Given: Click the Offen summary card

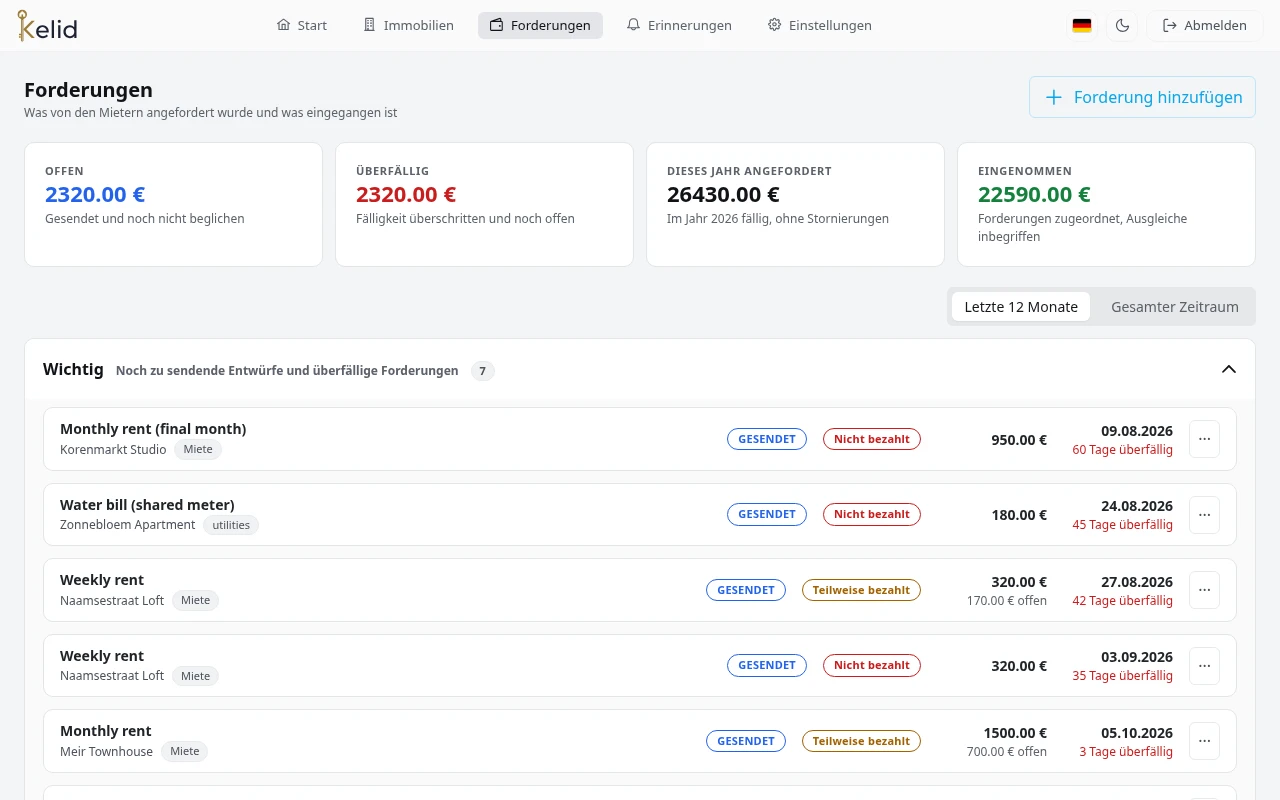Looking at the screenshot, I should click(x=173, y=204).
